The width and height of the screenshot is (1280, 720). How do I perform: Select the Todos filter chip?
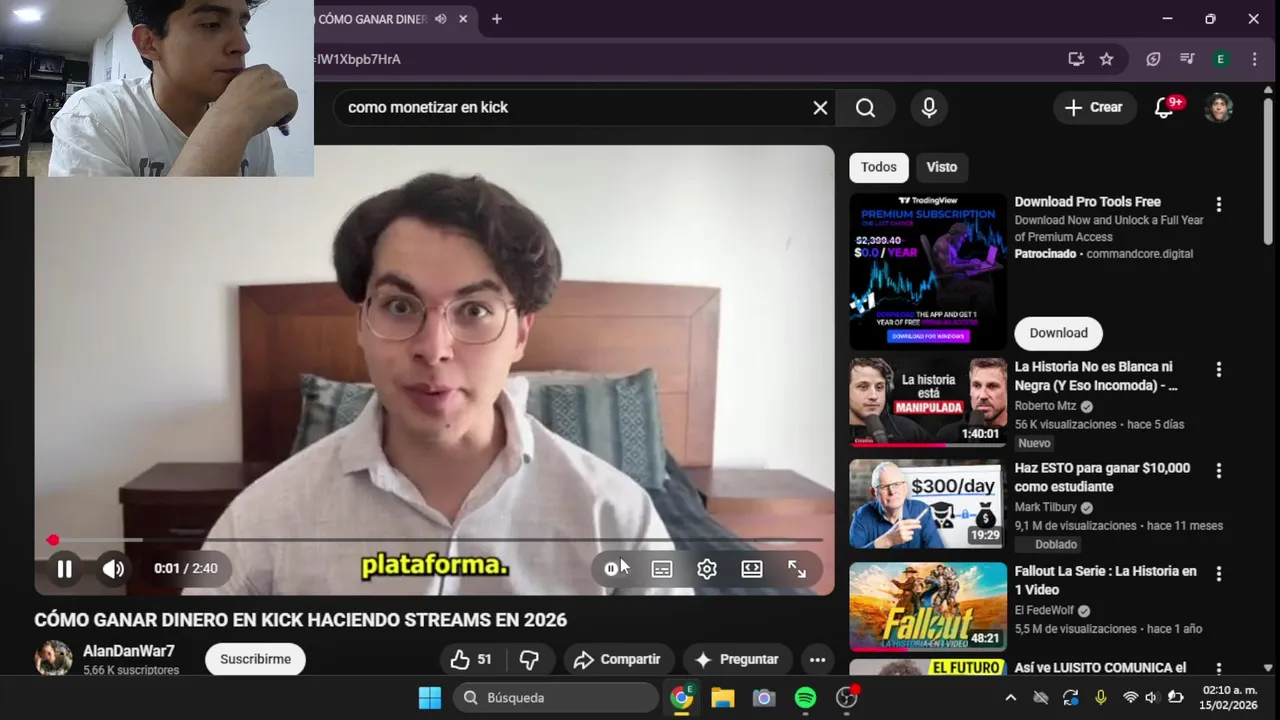click(879, 167)
